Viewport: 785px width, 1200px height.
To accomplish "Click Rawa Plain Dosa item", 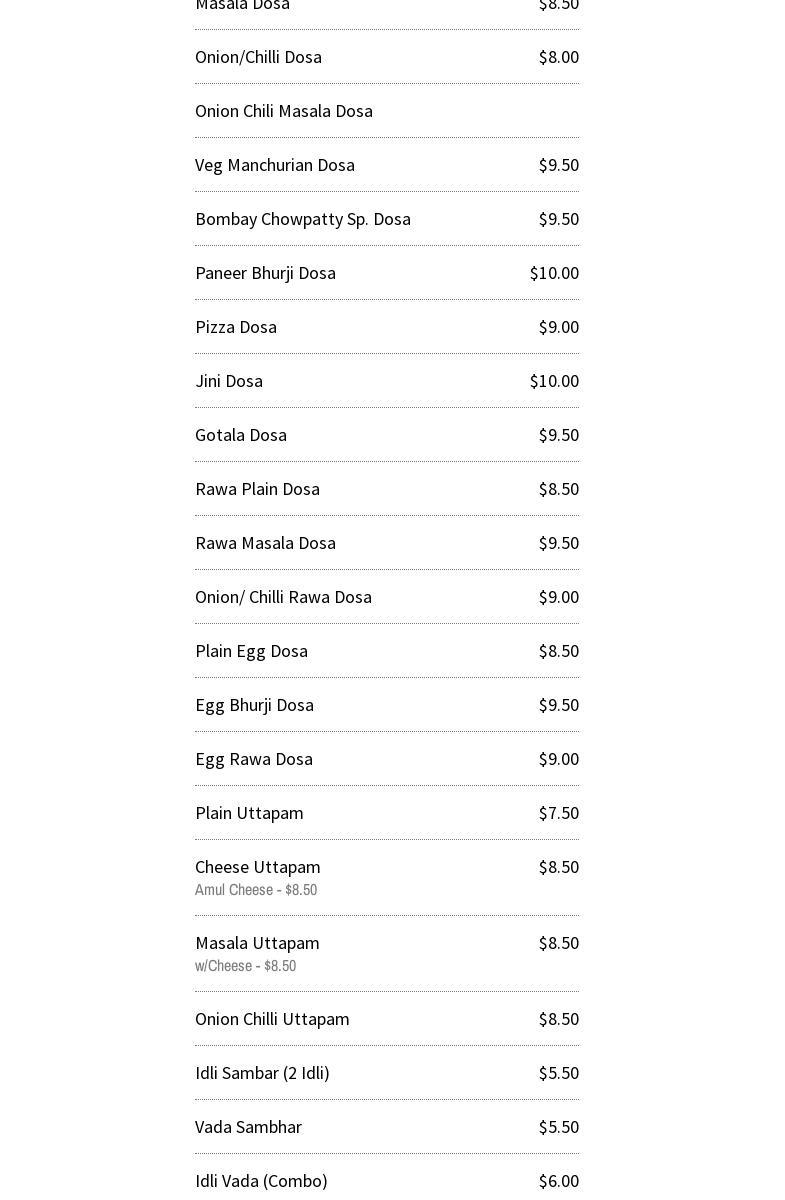I will tap(257, 489).
